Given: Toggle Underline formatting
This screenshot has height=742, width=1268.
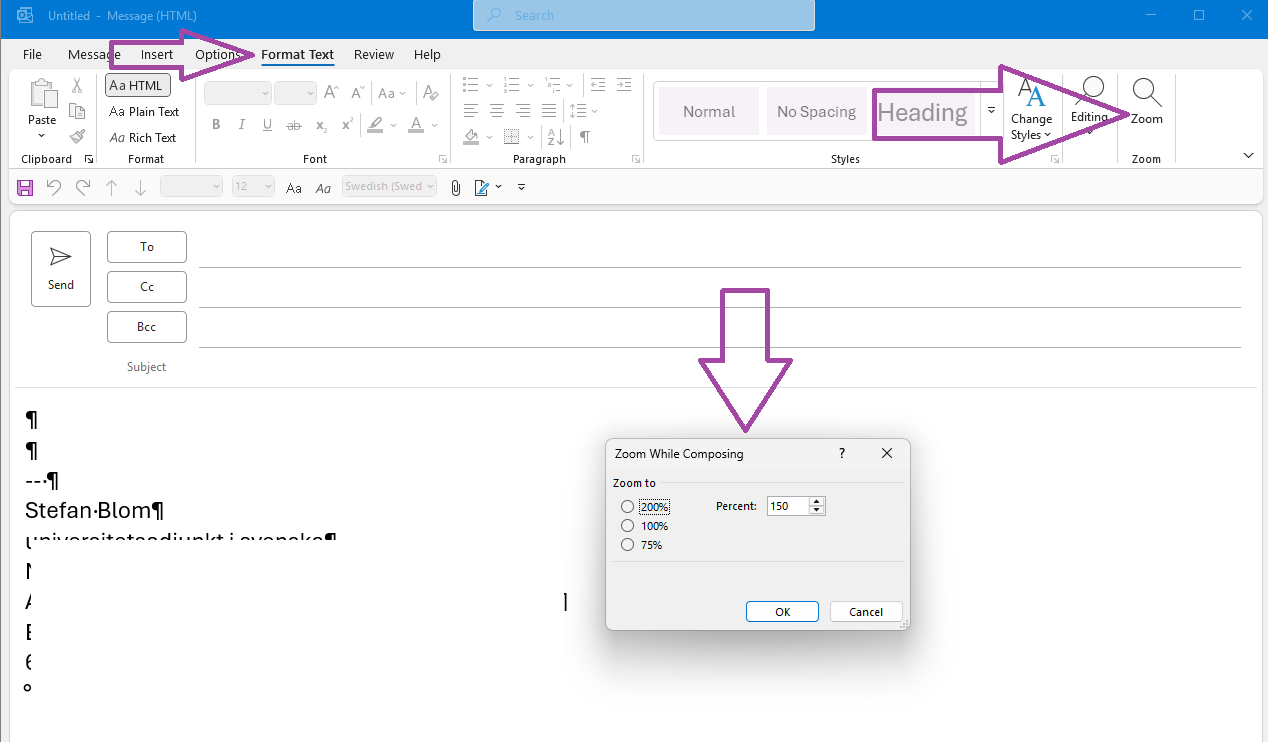Looking at the screenshot, I should (x=267, y=125).
